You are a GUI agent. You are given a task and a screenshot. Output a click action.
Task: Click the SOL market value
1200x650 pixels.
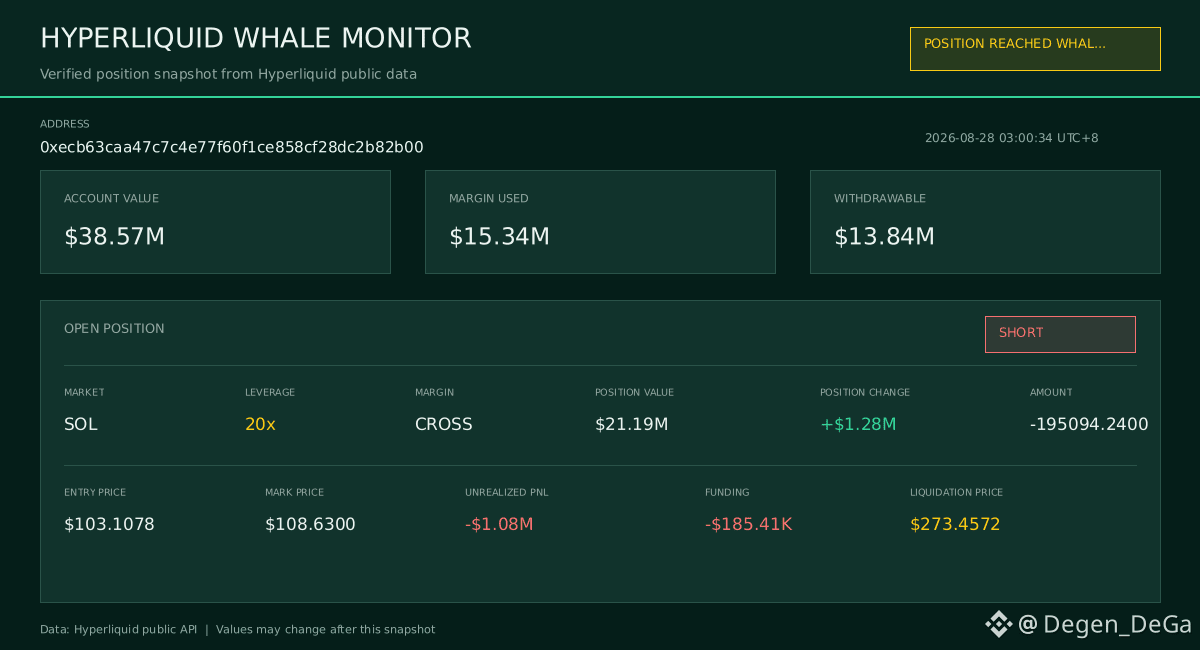point(81,424)
